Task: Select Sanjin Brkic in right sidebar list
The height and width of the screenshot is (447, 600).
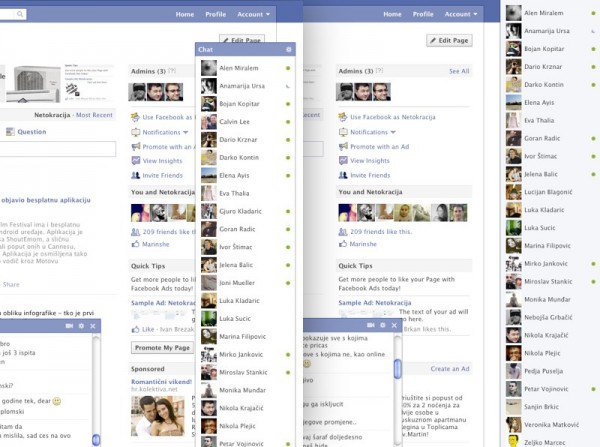Action: point(551,407)
